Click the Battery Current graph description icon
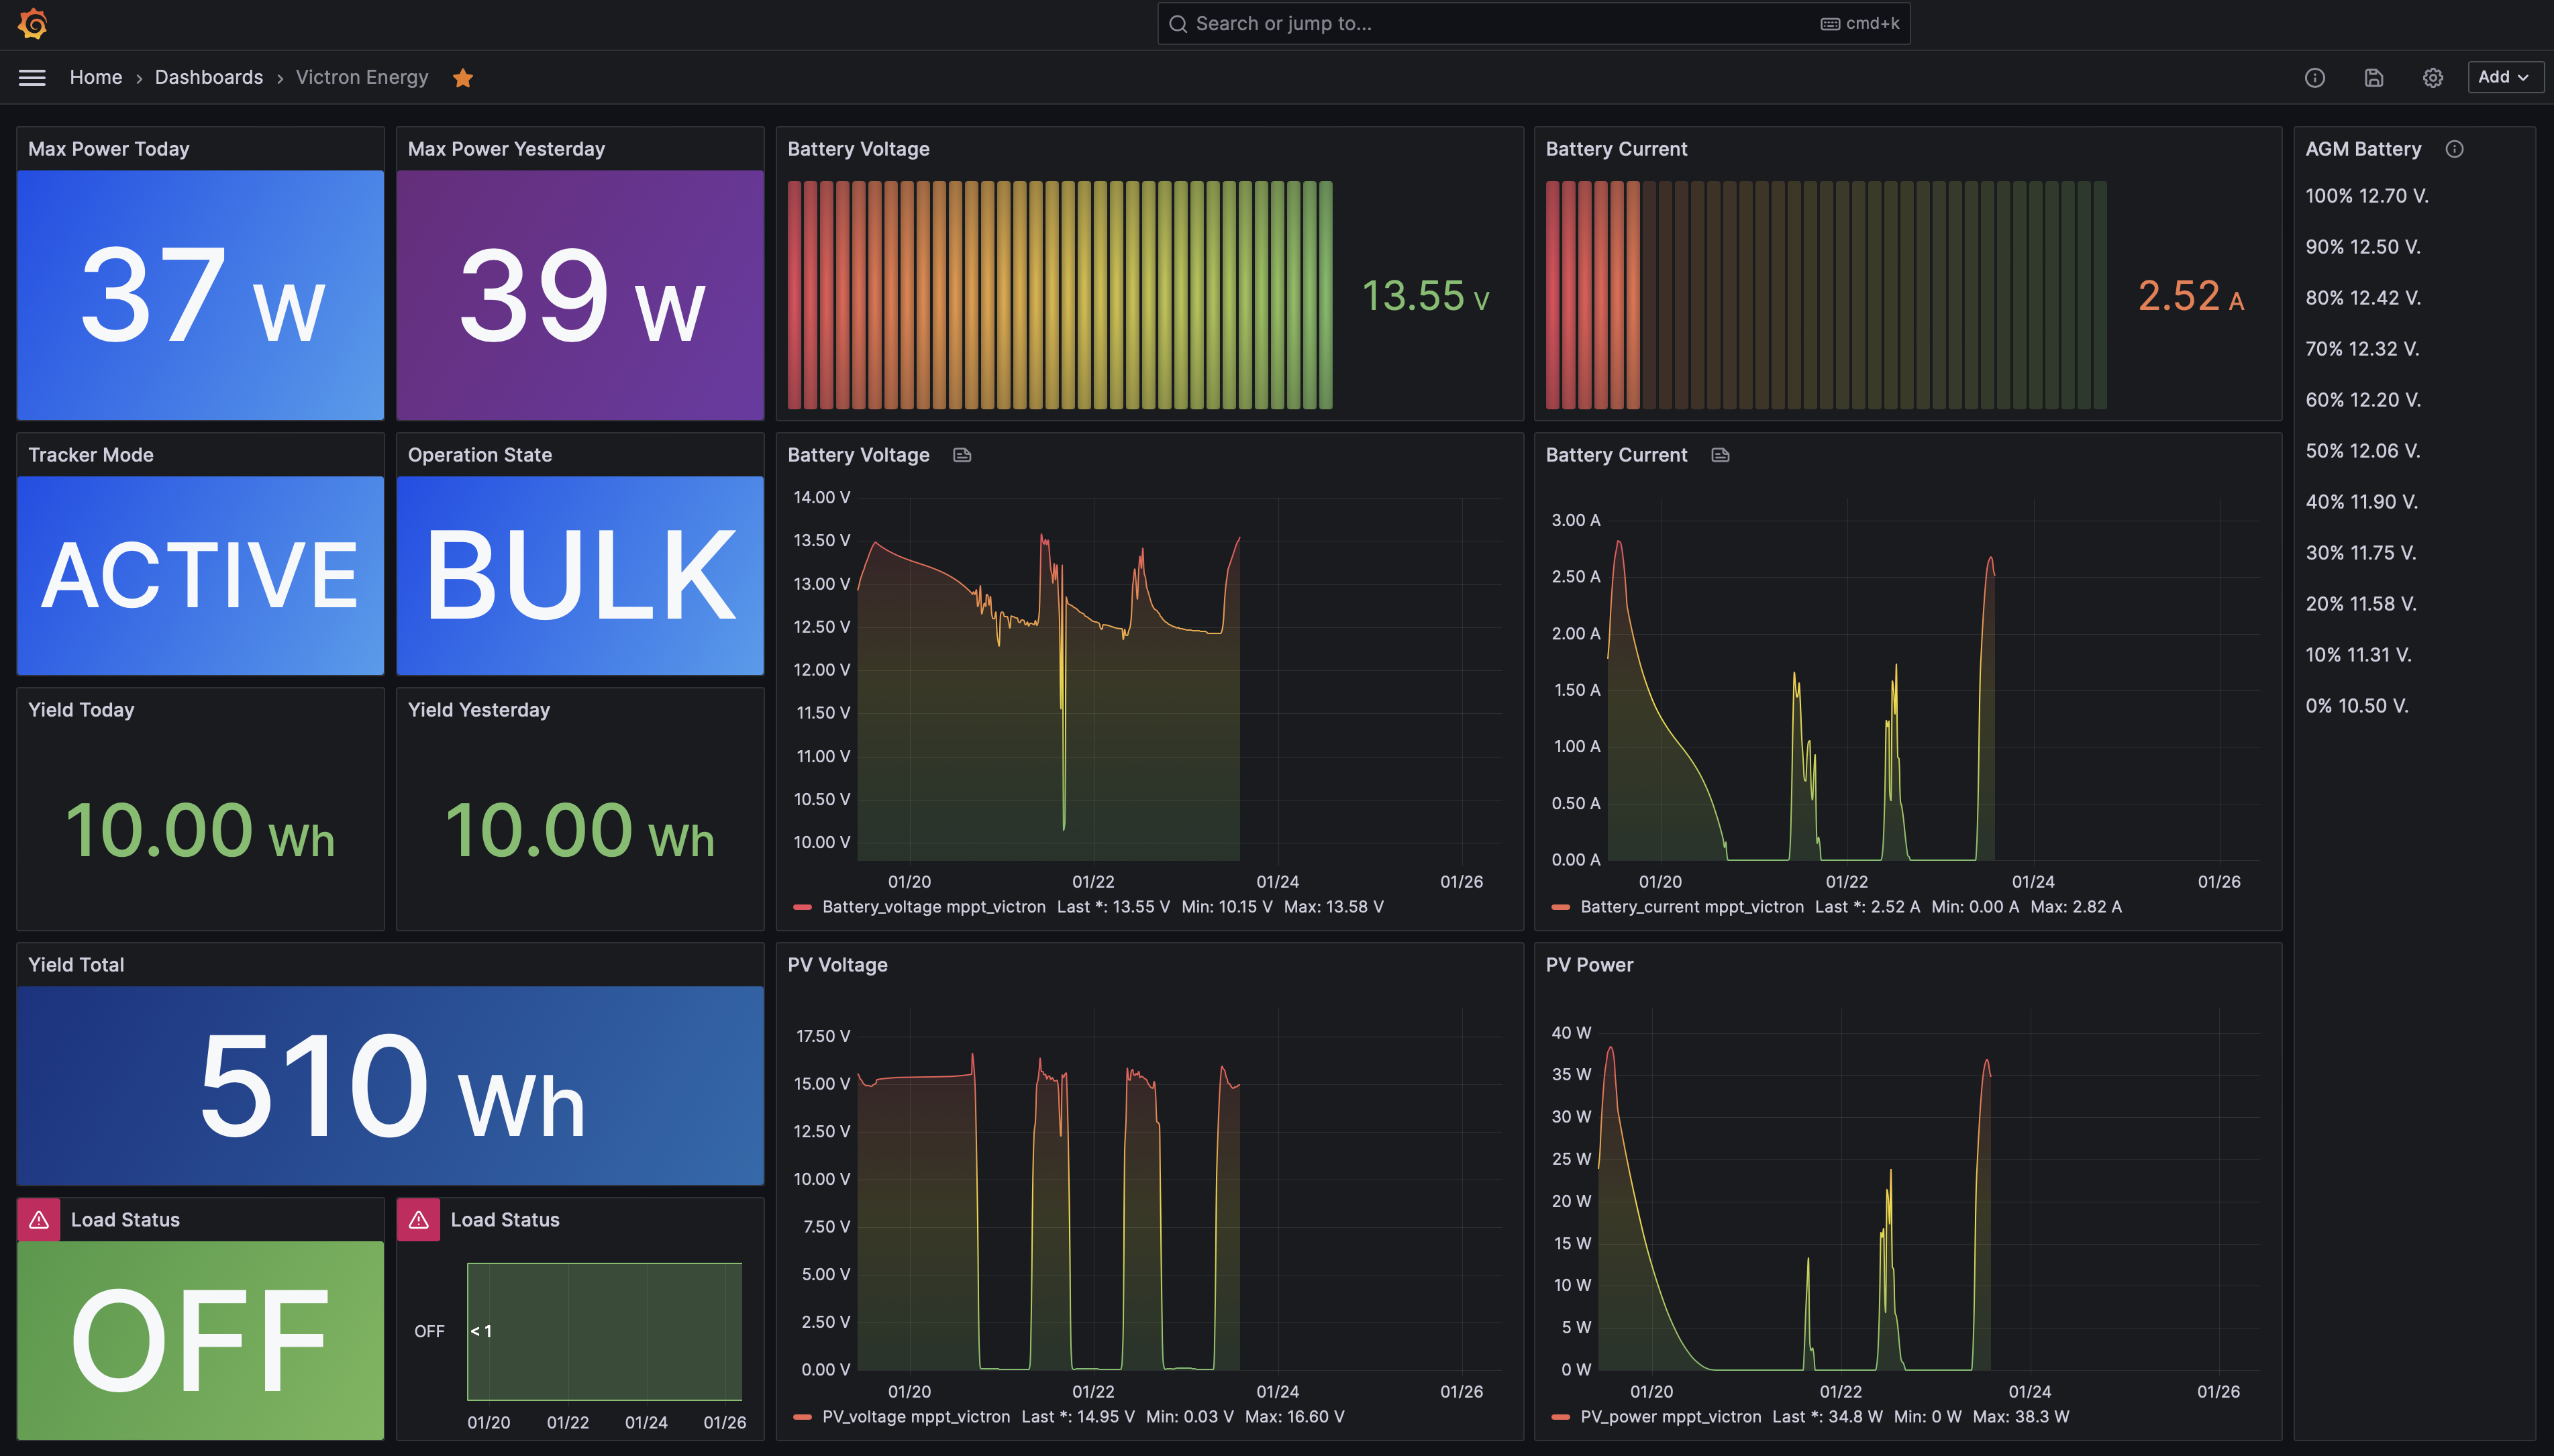Screen dimensions: 2554x1456 1720,455
